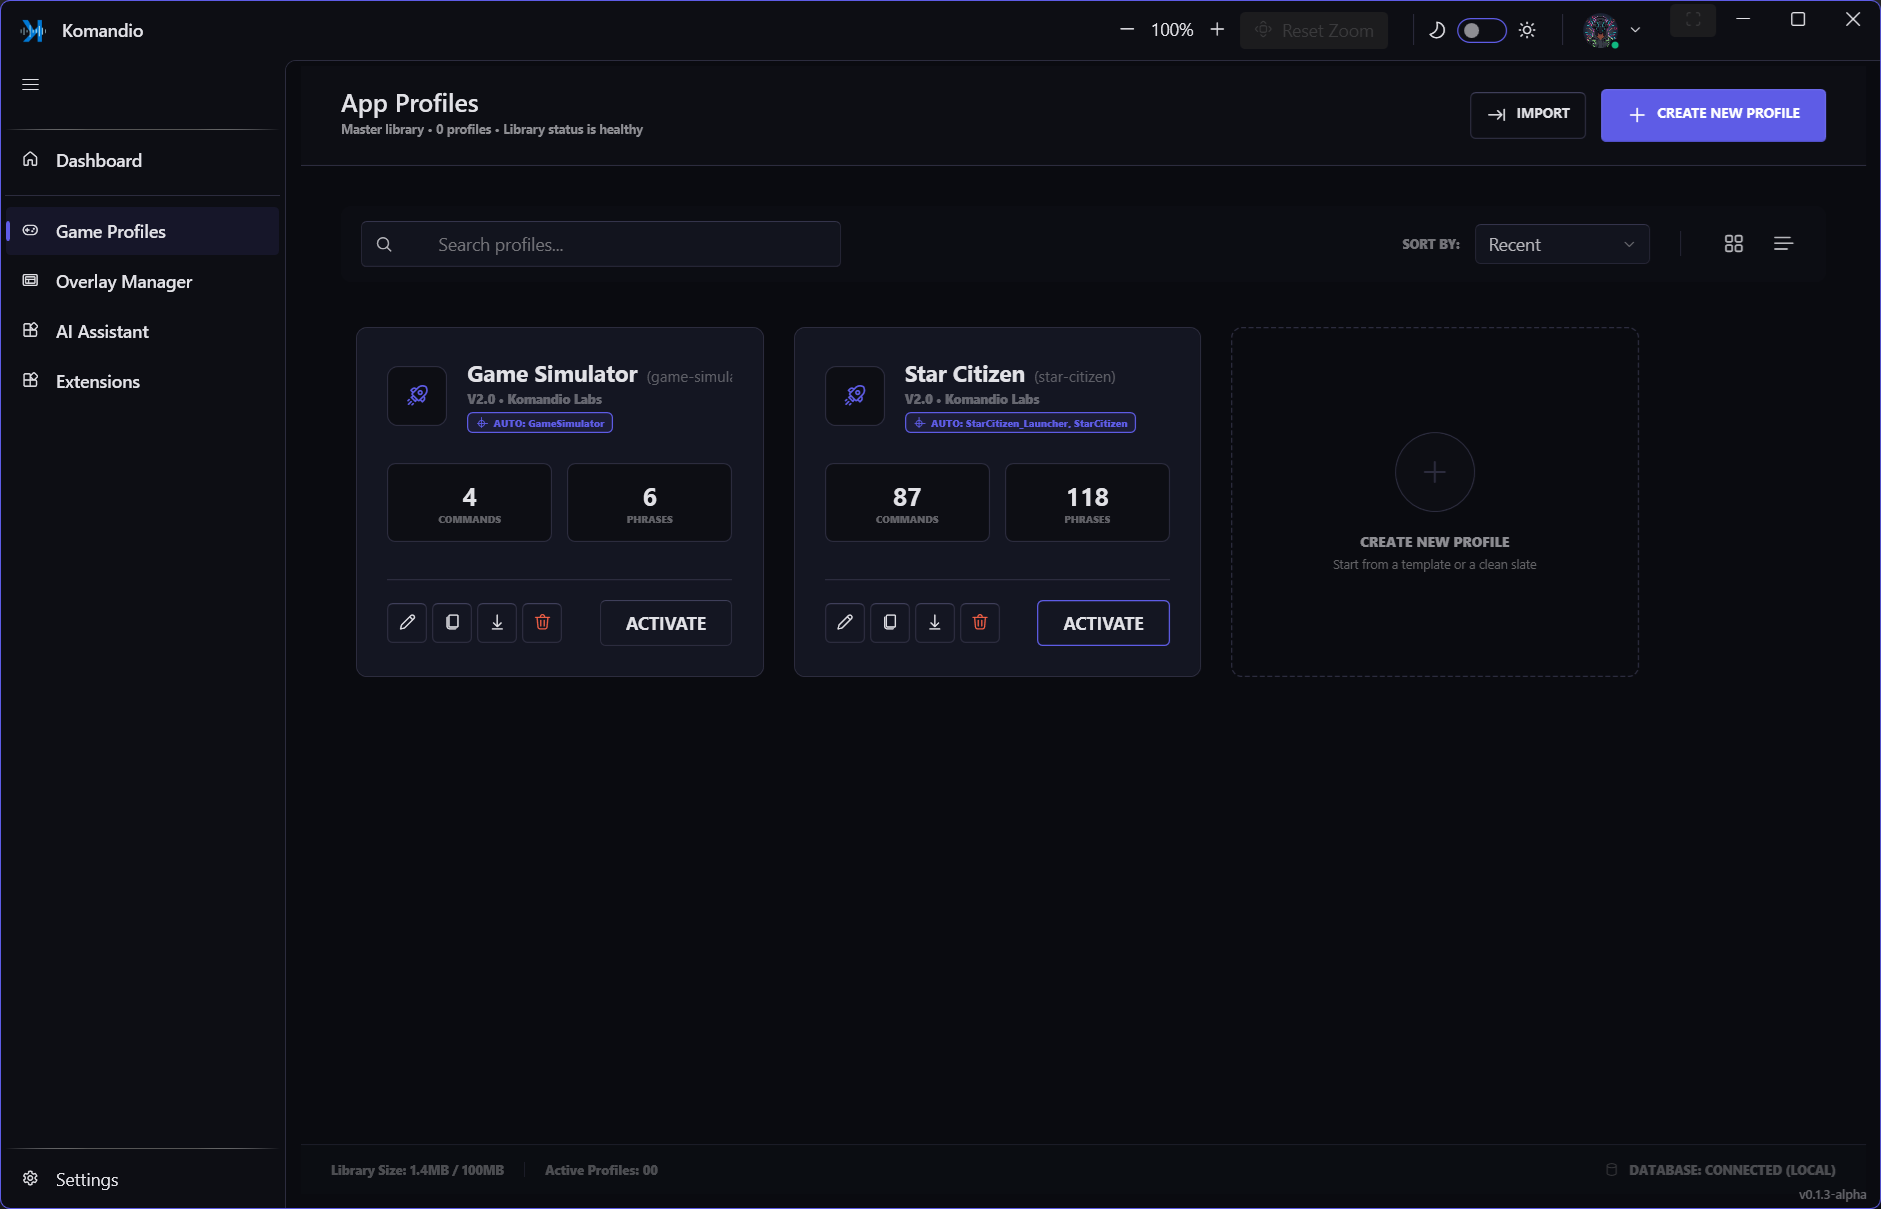
Task: Activate the Star Citizen profile
Action: pos(1103,623)
